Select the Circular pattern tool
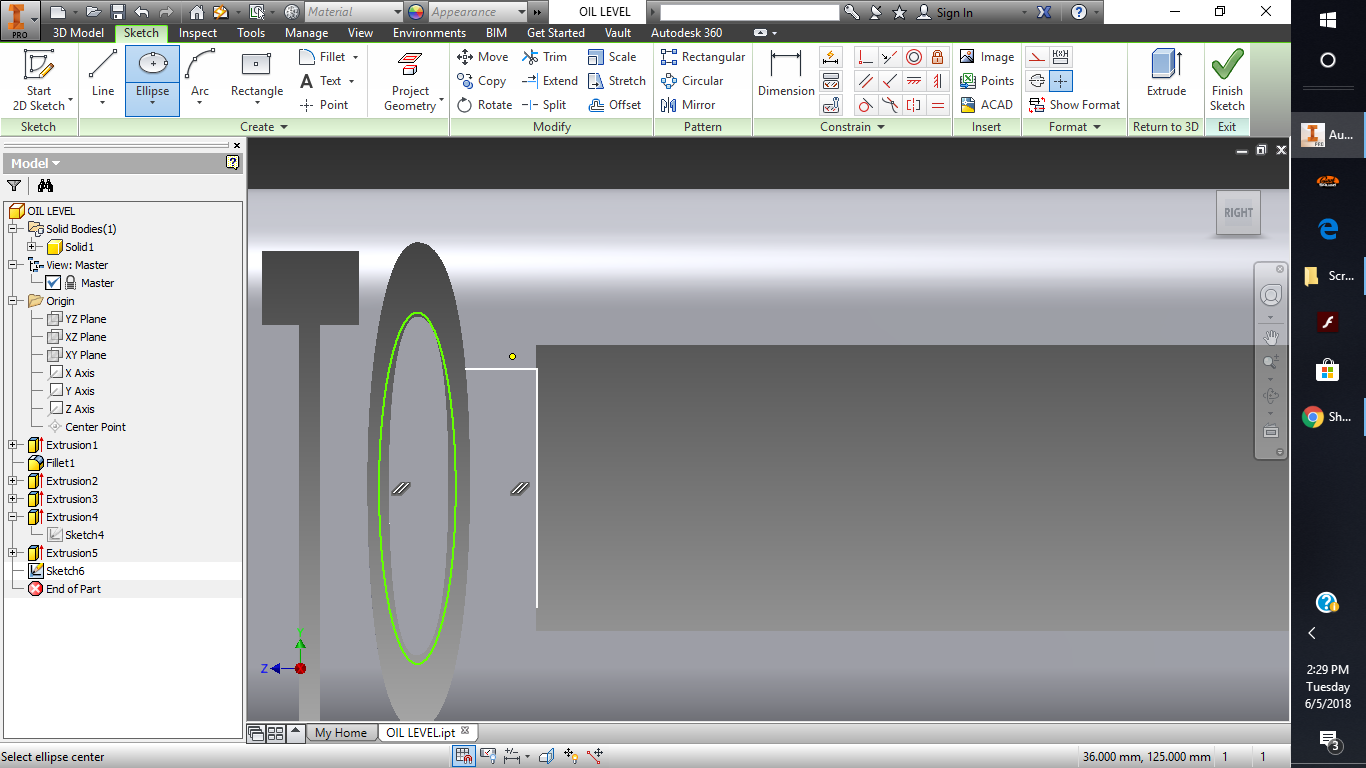1366x768 pixels. tap(692, 81)
